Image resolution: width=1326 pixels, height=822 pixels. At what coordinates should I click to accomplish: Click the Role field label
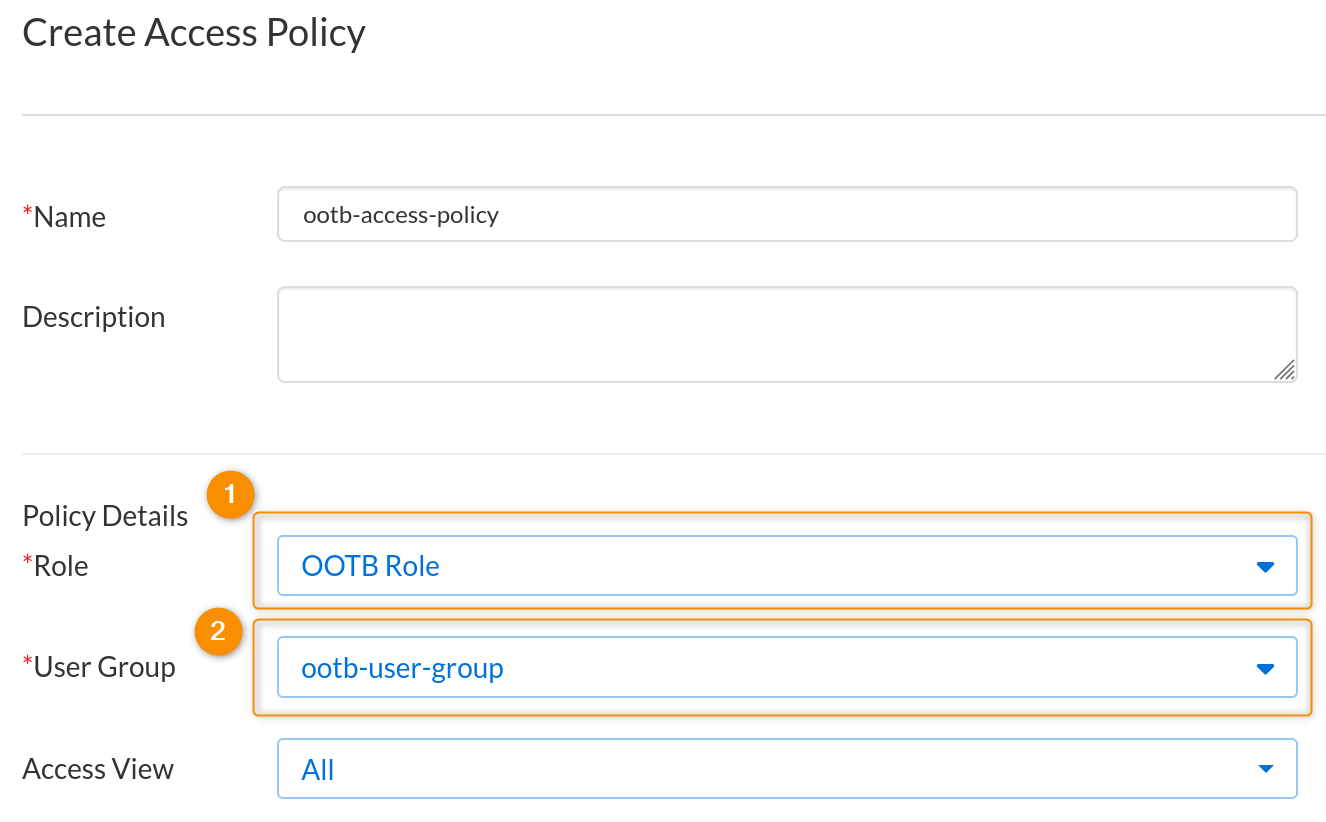coord(60,566)
